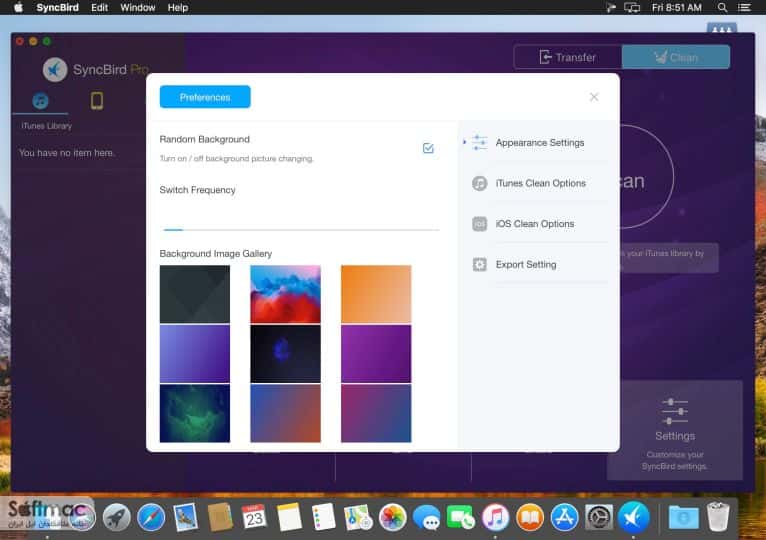Open Mail stamp icon in Dock
This screenshot has height=540, width=766.
(185, 517)
